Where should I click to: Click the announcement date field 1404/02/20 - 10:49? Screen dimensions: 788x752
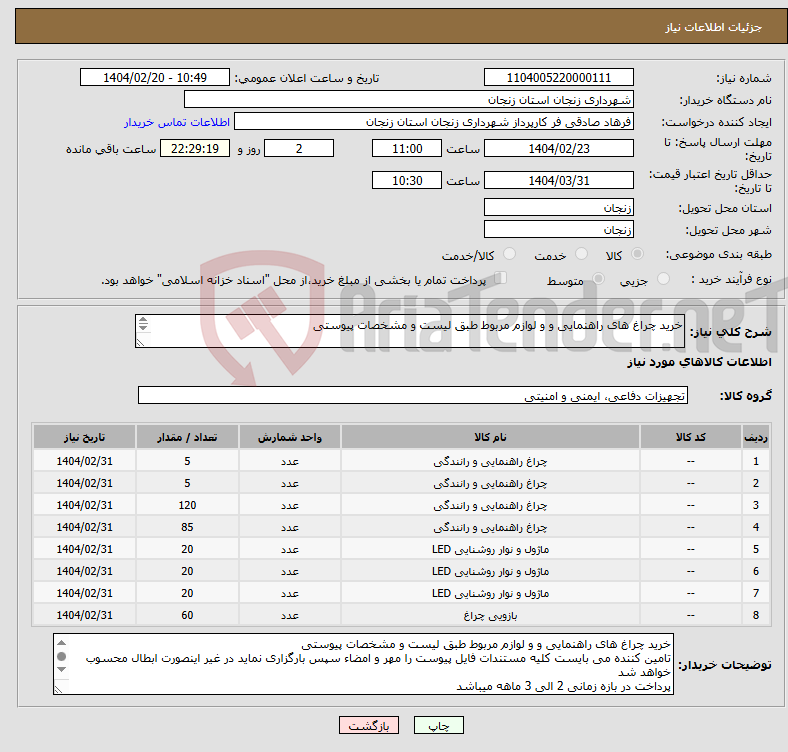tap(155, 78)
